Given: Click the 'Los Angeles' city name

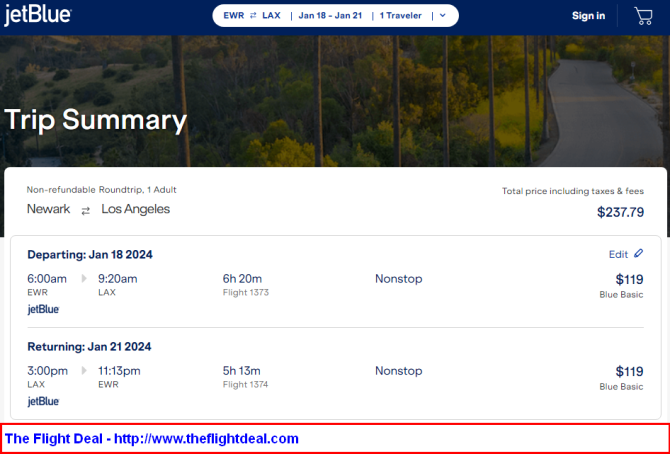Looking at the screenshot, I should [x=135, y=209].
